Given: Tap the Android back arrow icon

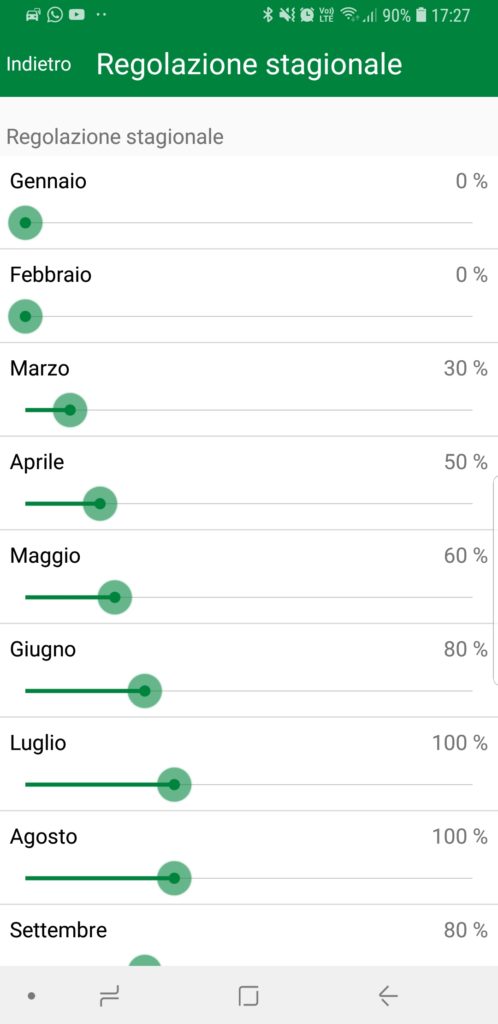Looking at the screenshot, I should point(388,995).
